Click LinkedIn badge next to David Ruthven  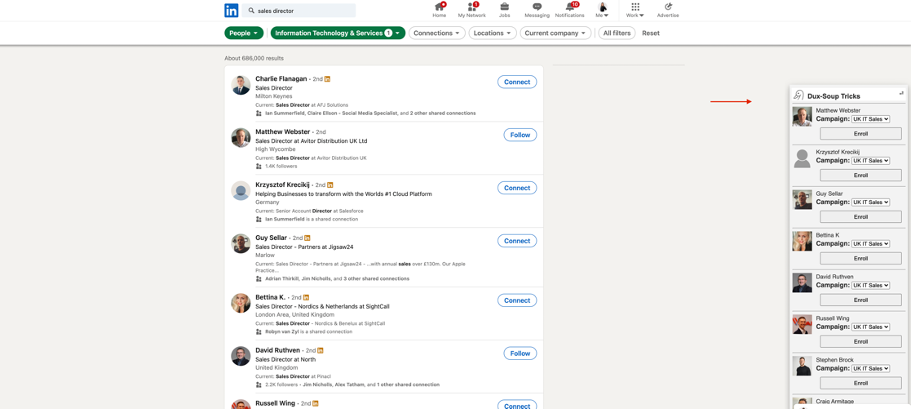click(x=320, y=350)
